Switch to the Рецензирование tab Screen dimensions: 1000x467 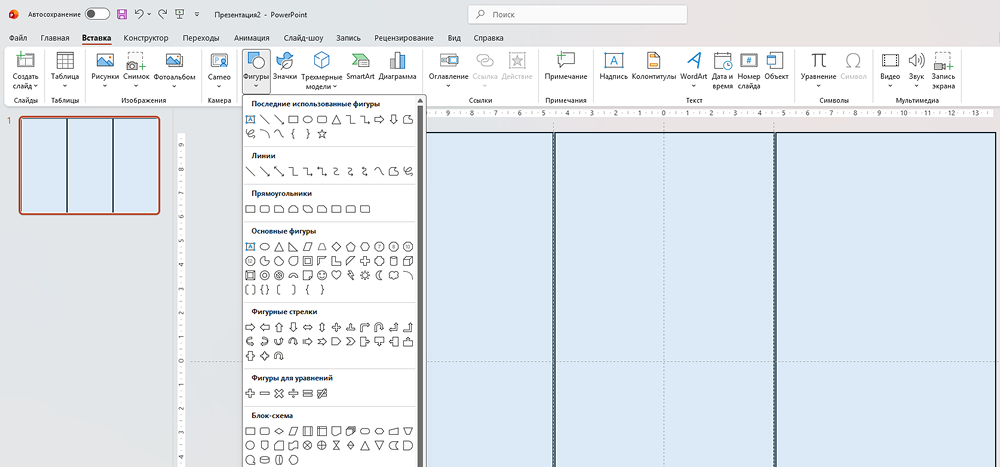(404, 38)
